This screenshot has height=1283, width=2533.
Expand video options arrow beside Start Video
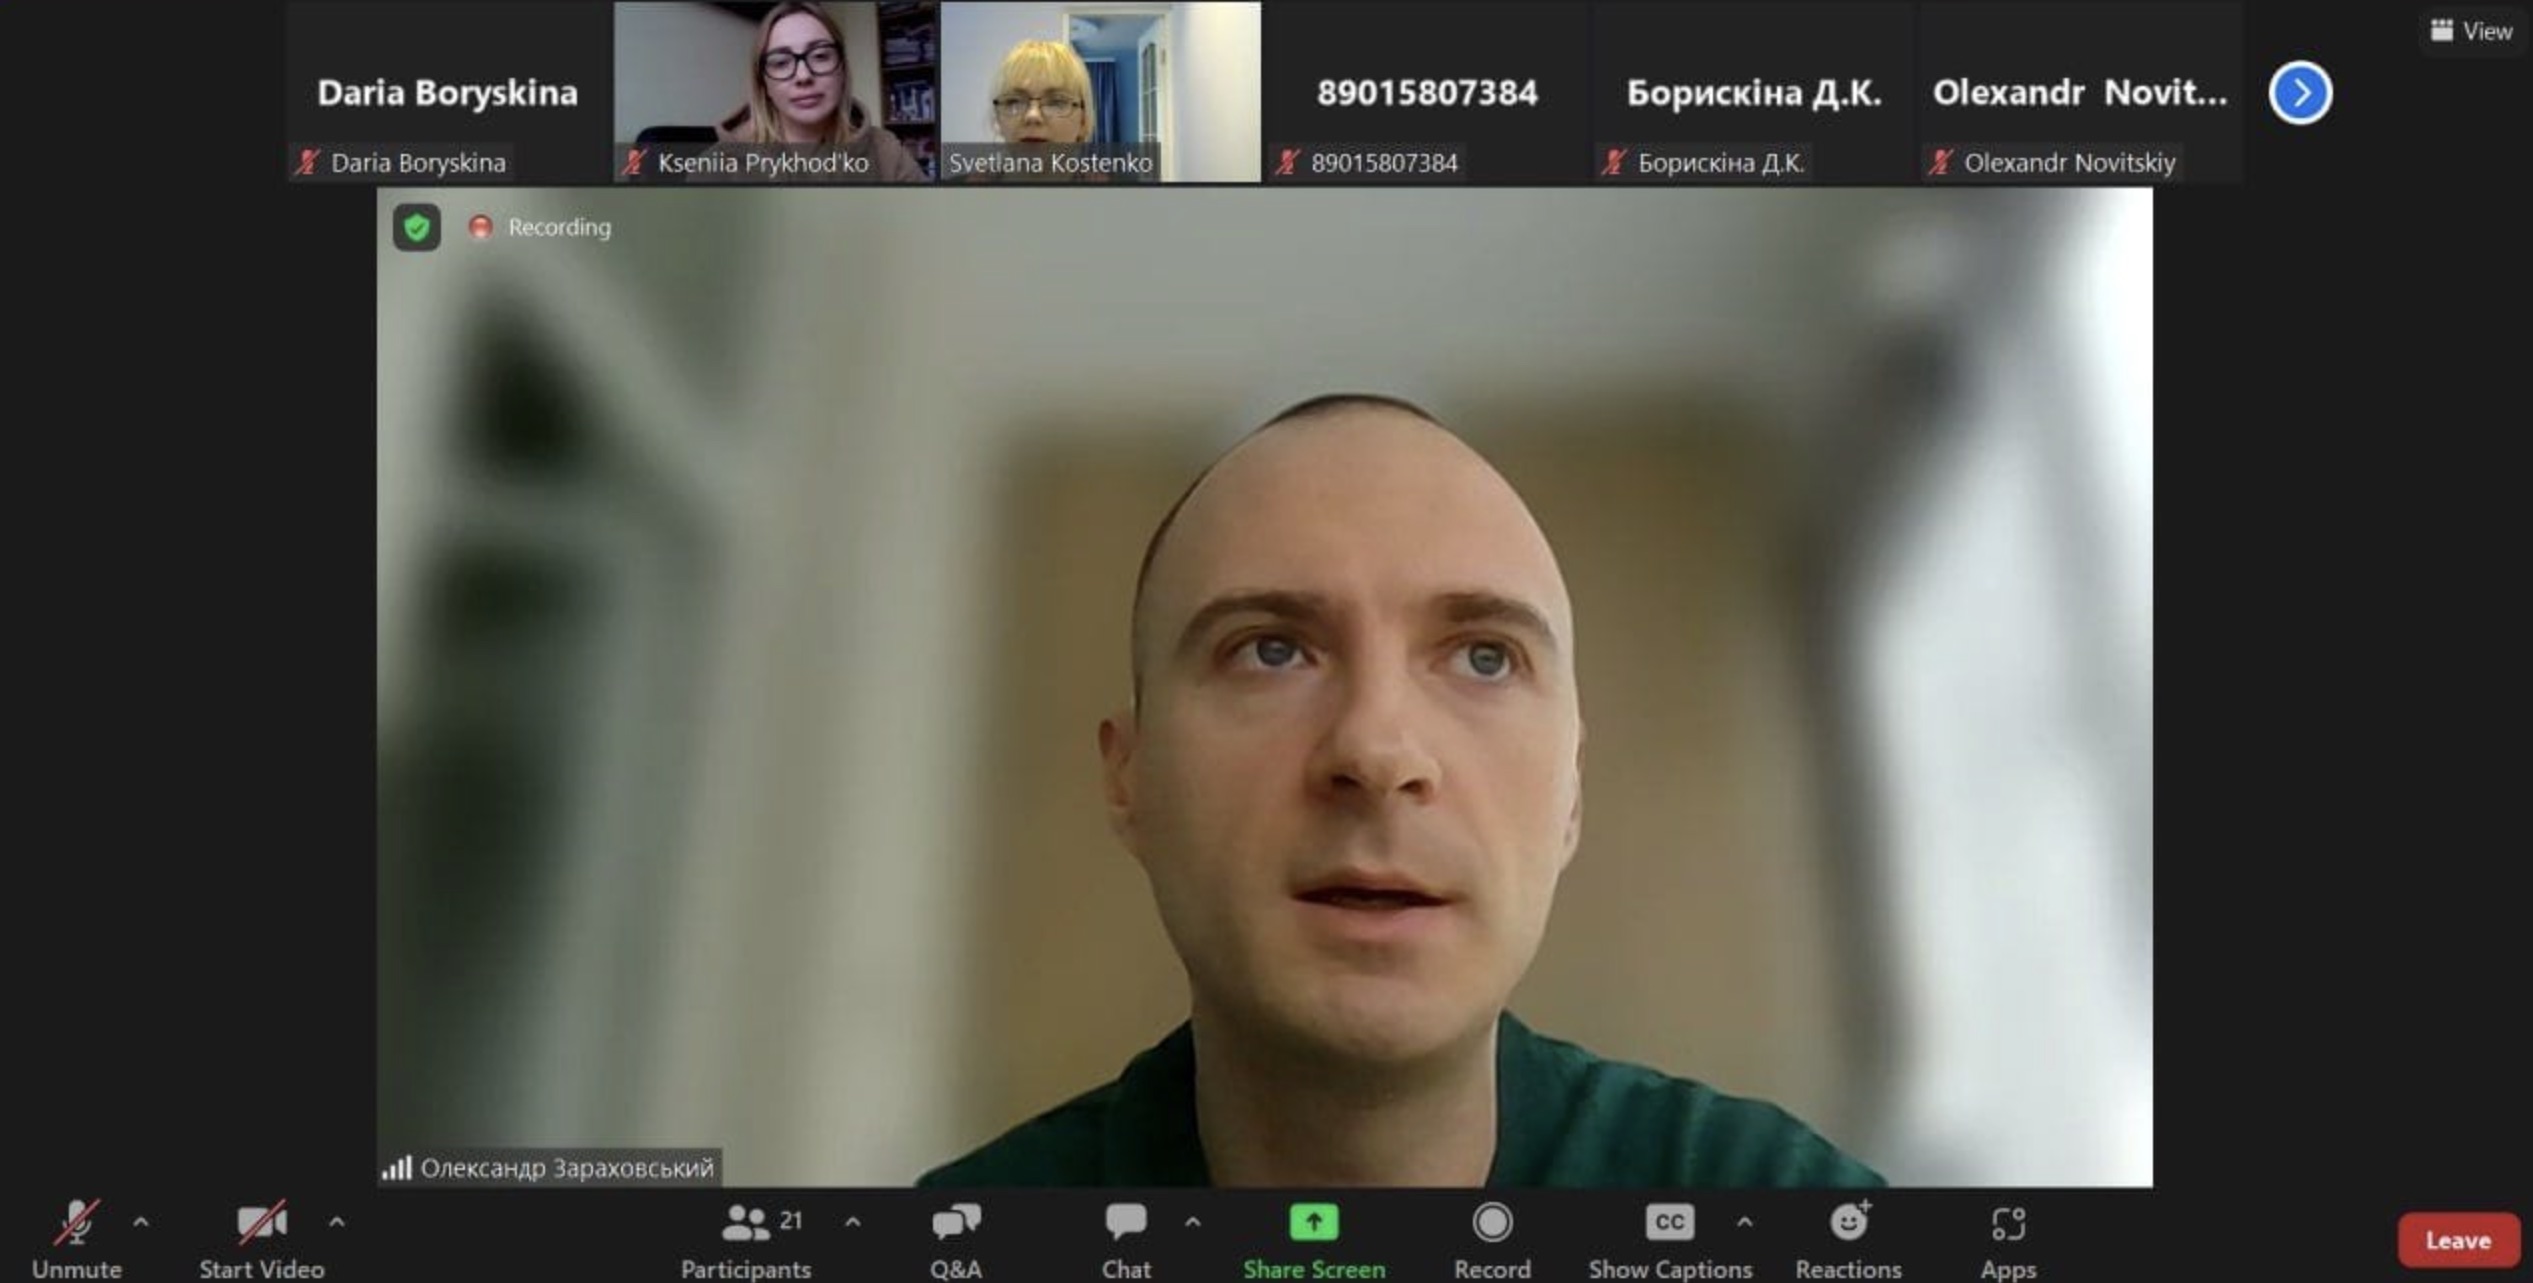(337, 1222)
